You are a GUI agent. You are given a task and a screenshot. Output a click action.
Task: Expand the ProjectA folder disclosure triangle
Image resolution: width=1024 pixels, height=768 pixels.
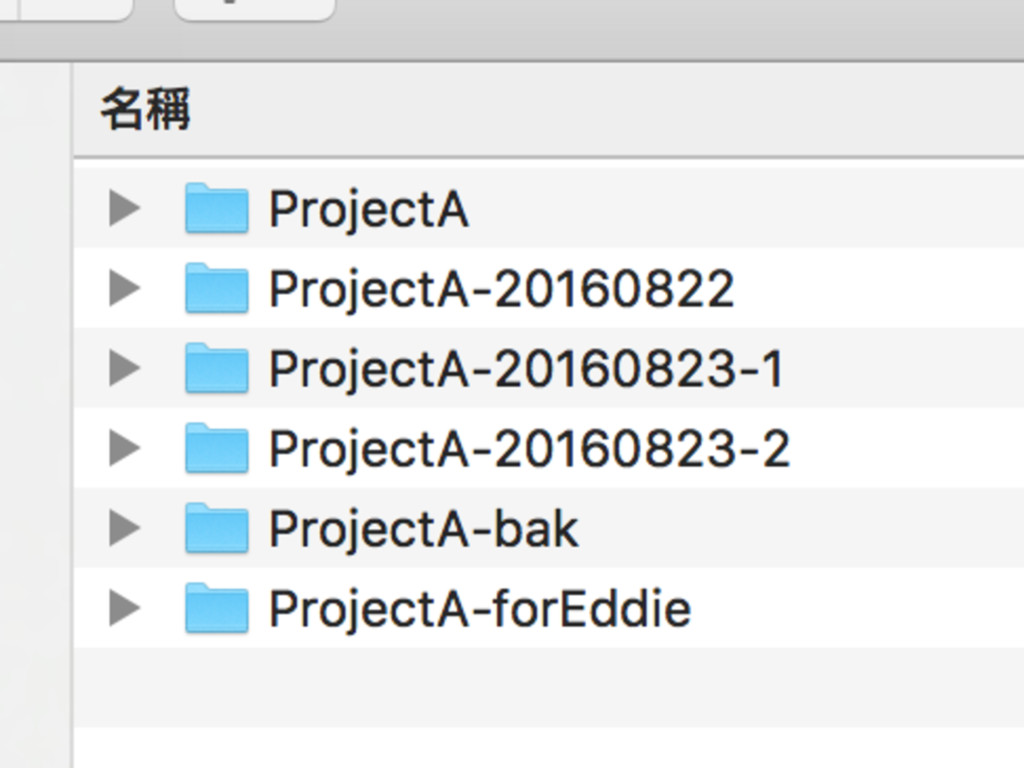coord(124,209)
